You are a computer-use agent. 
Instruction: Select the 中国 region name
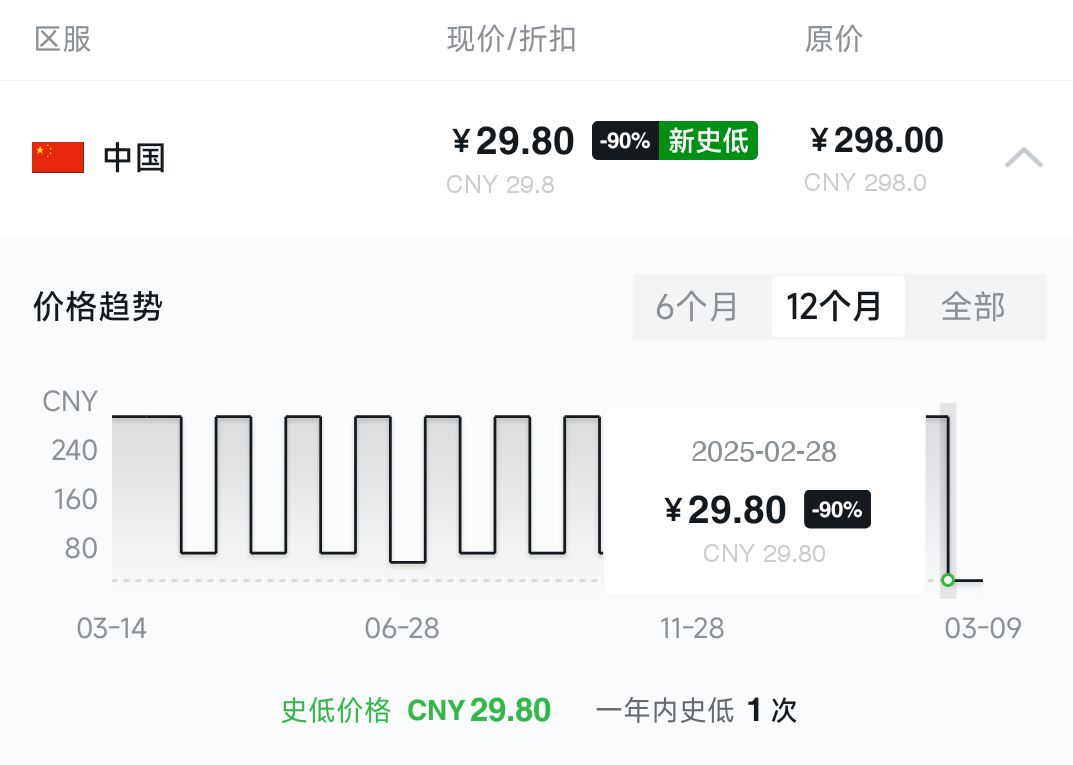click(x=134, y=158)
